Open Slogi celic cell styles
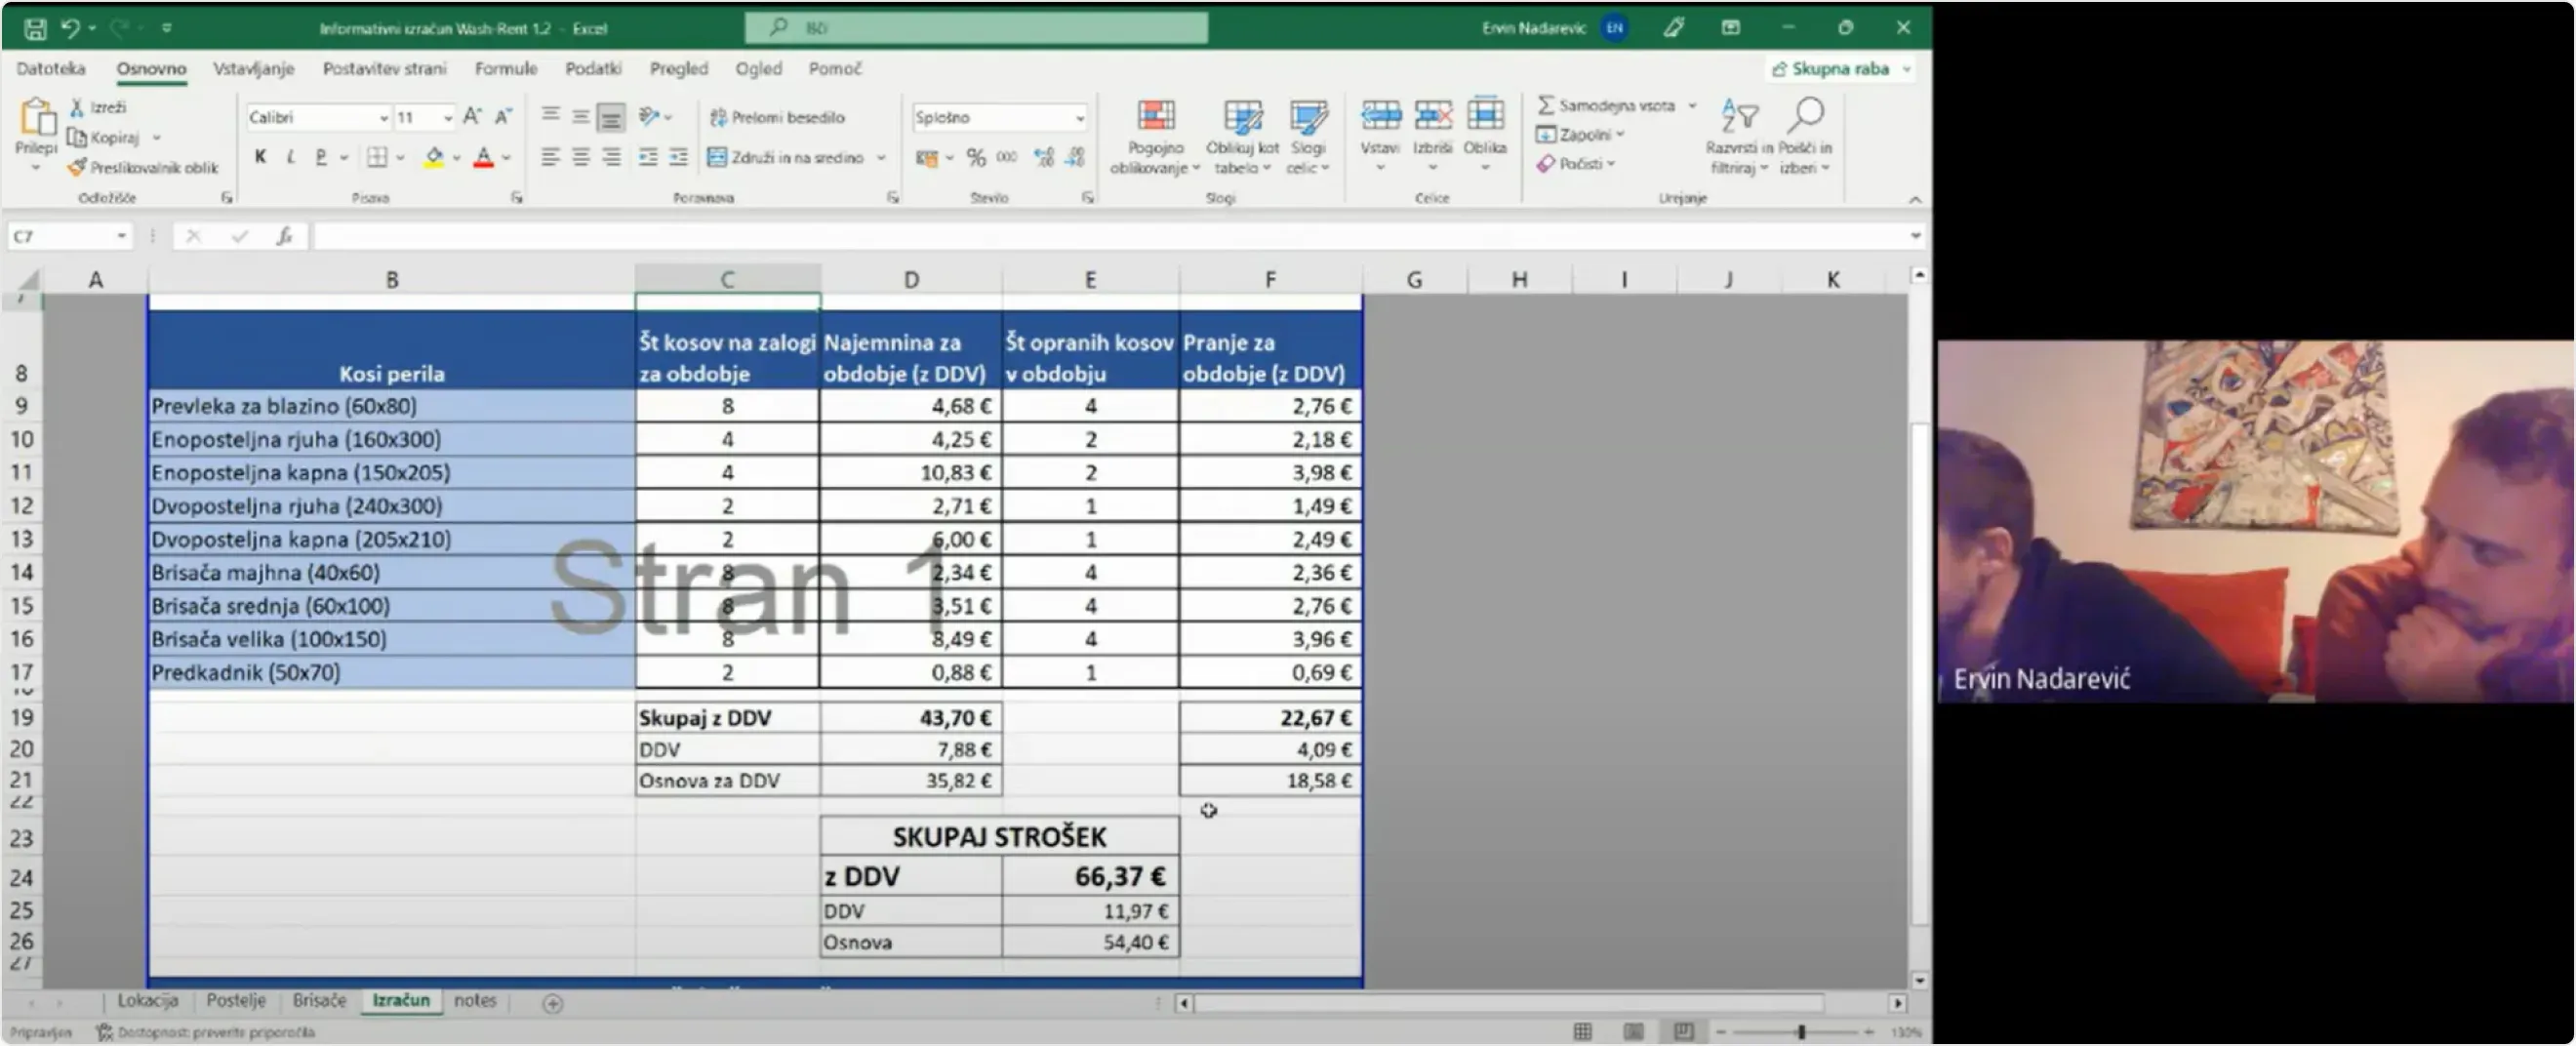 (x=1307, y=137)
